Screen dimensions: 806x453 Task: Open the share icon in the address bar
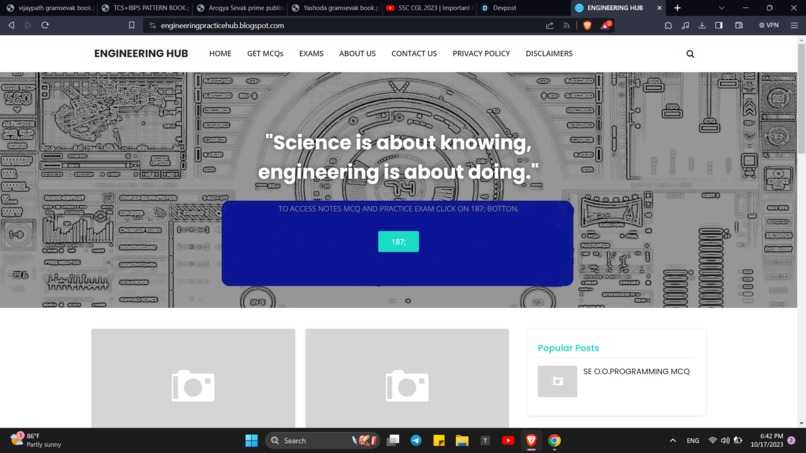coord(549,25)
